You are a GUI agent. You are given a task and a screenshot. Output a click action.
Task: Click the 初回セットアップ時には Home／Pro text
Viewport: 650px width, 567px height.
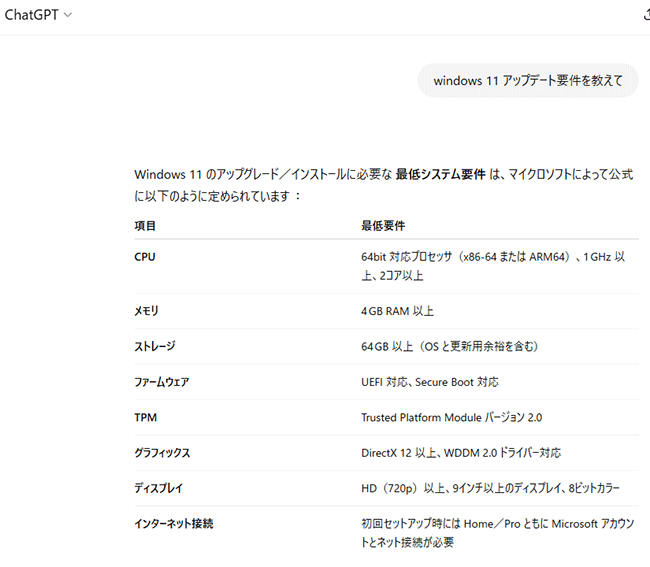(x=497, y=533)
